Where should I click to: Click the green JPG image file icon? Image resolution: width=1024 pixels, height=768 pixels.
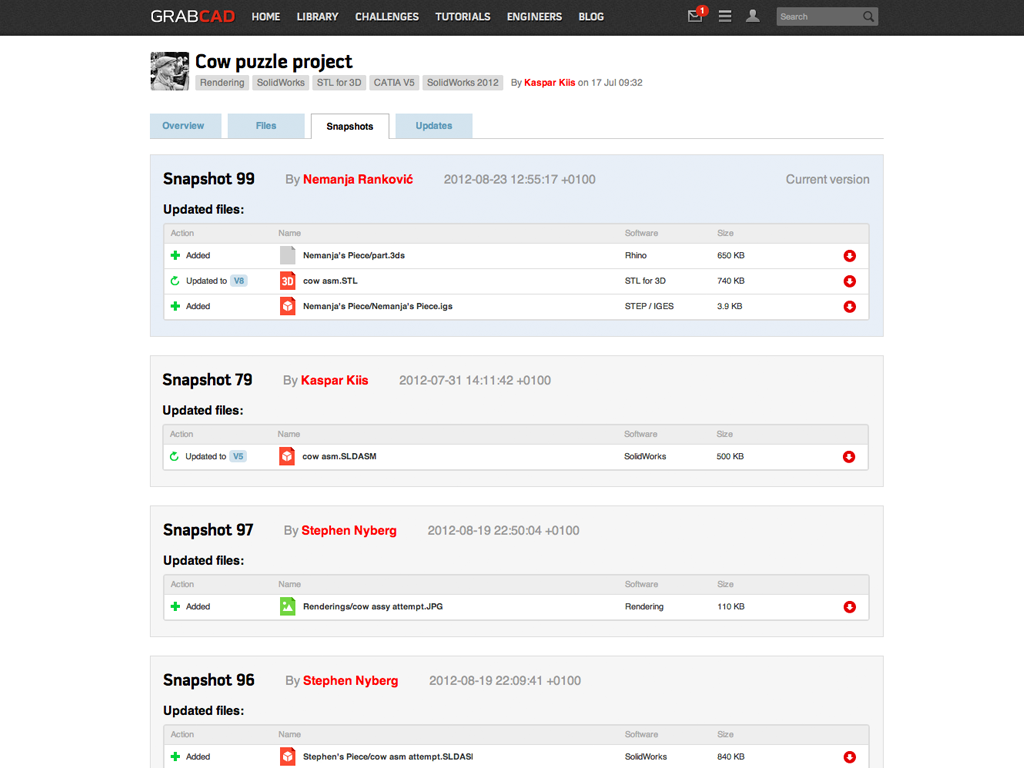[287, 606]
